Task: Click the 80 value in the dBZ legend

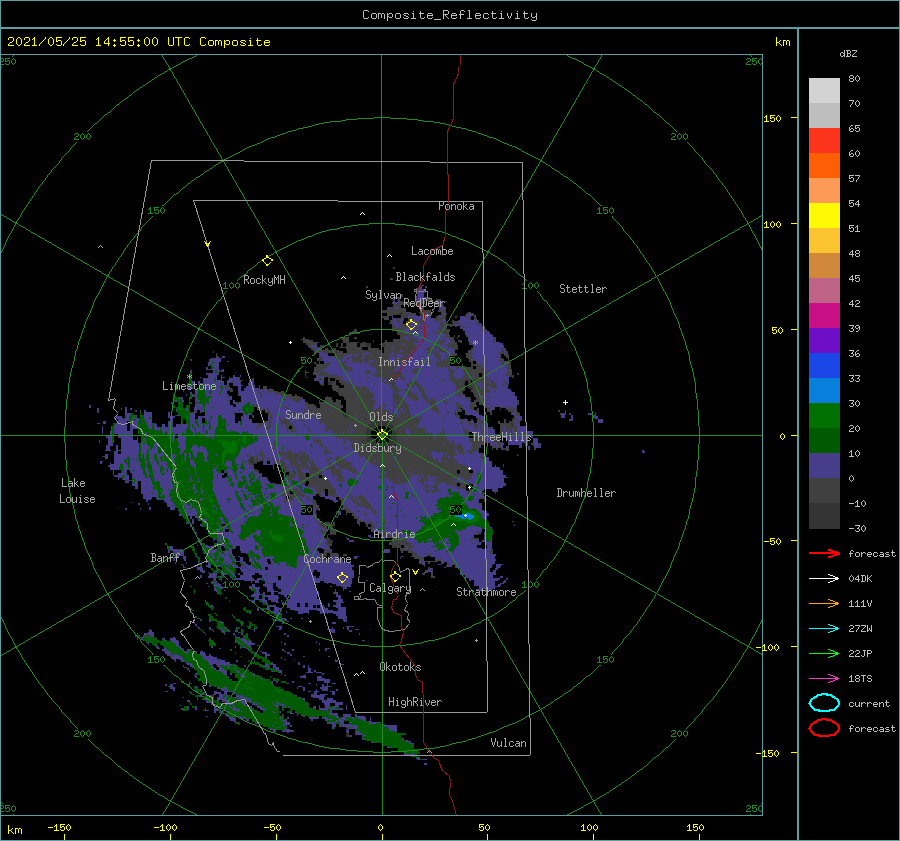Action: click(x=854, y=79)
